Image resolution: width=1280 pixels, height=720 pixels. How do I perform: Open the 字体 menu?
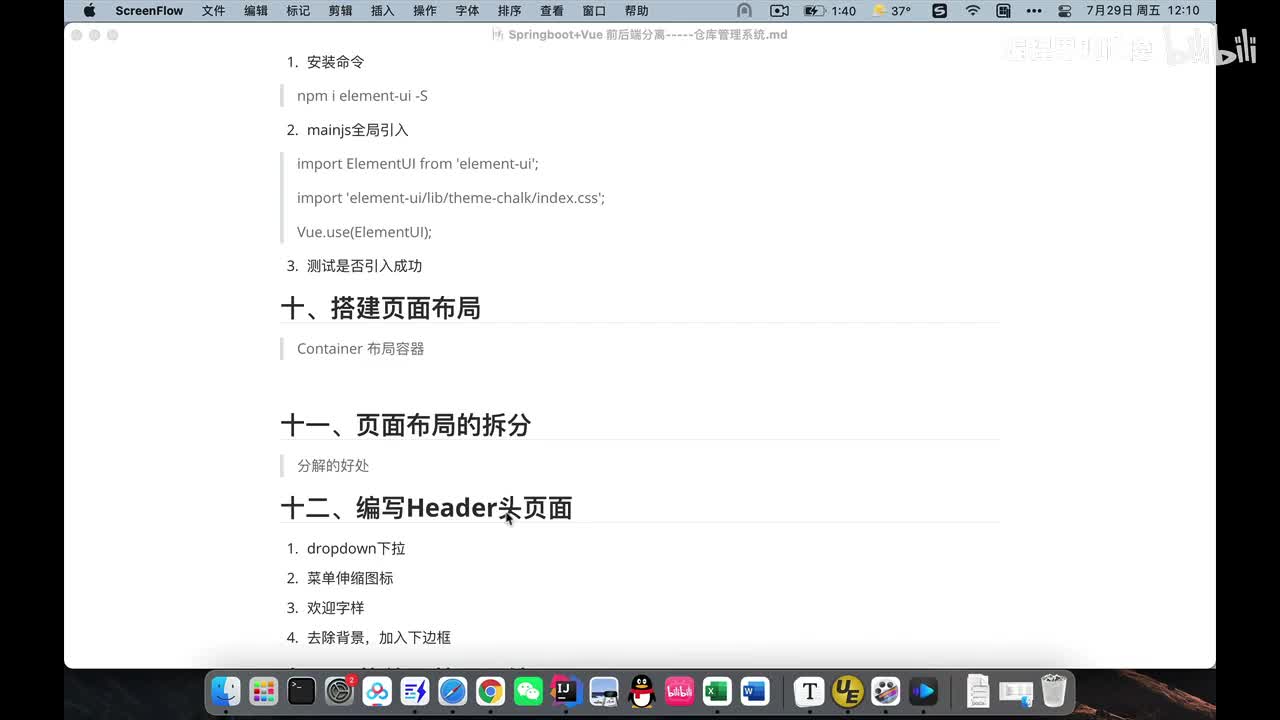click(467, 11)
